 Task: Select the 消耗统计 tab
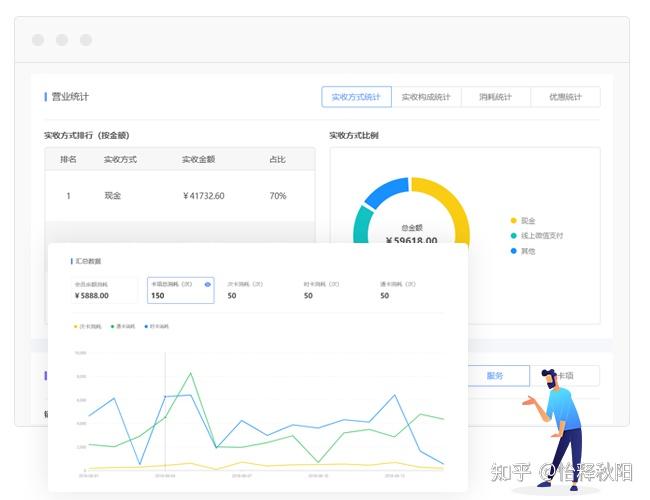click(x=495, y=97)
